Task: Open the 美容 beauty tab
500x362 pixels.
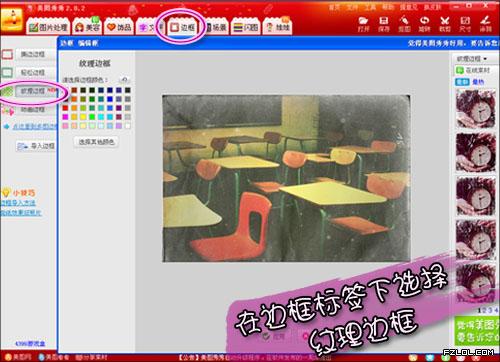Action: 87,27
